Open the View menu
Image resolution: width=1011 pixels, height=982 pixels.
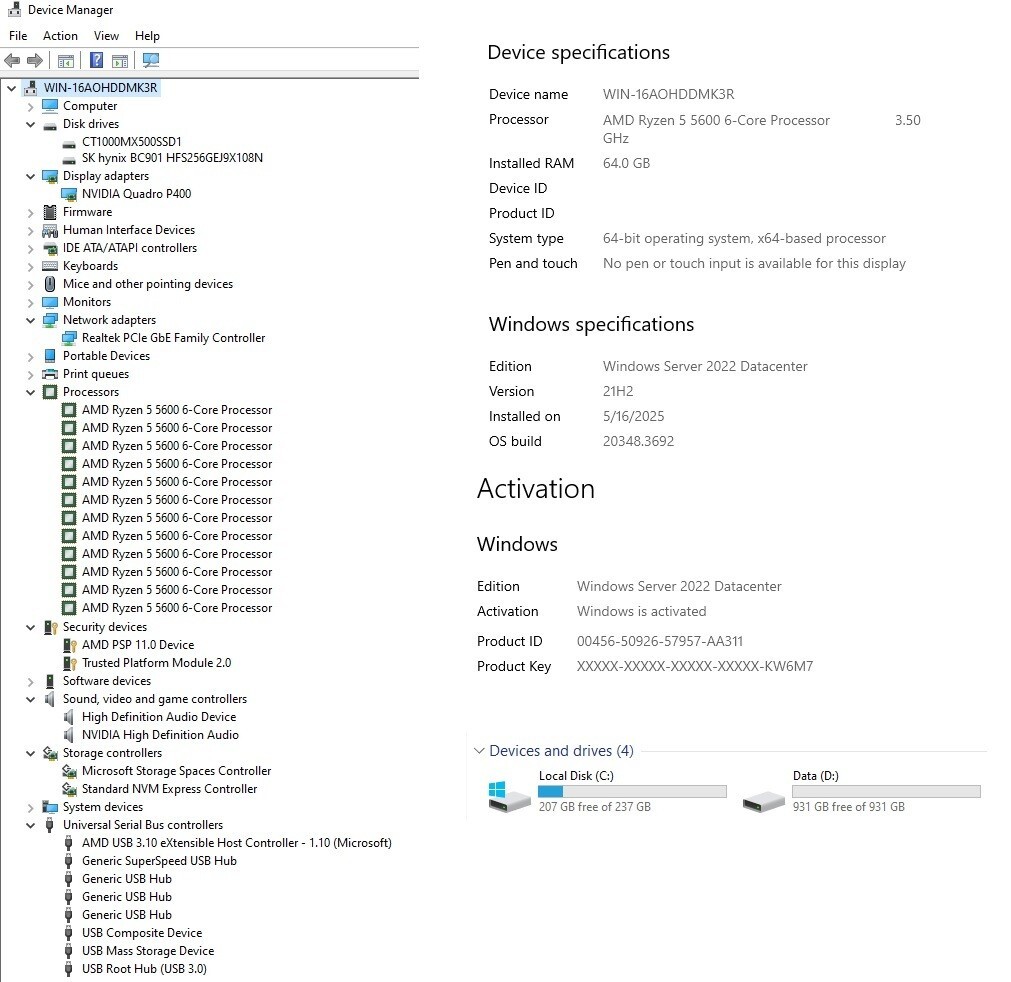click(x=106, y=36)
